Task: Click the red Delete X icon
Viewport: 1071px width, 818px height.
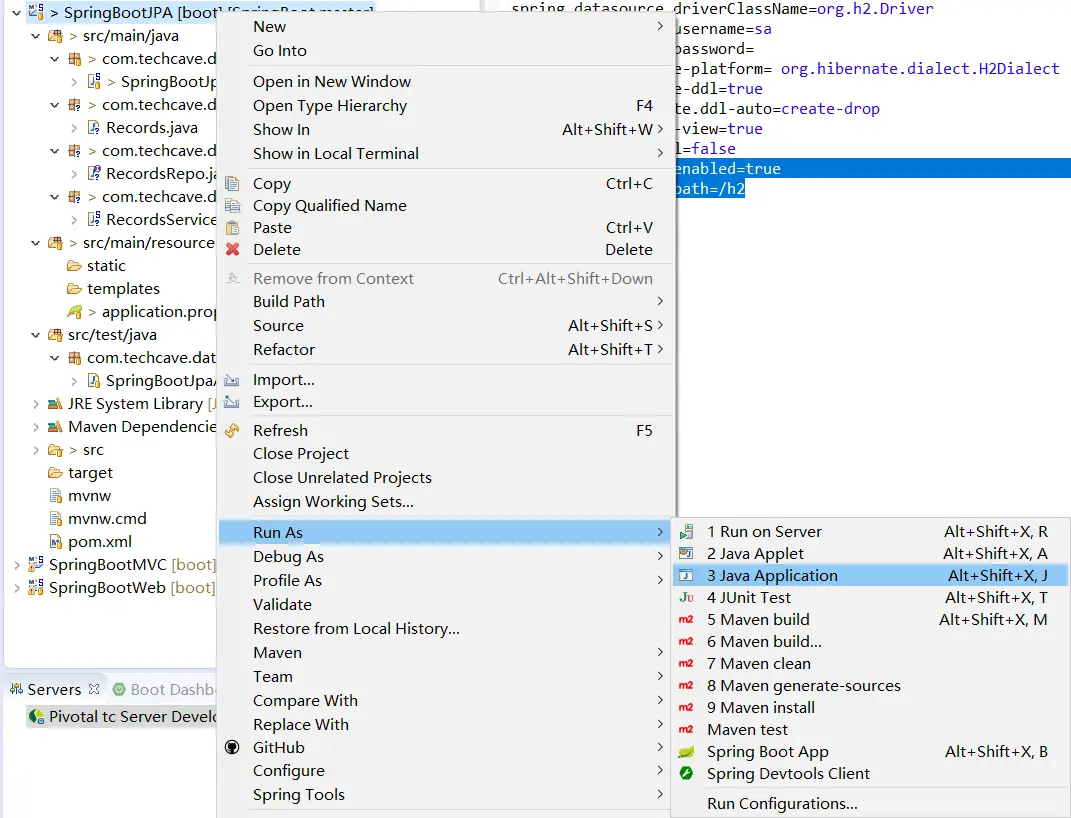Action: point(232,249)
